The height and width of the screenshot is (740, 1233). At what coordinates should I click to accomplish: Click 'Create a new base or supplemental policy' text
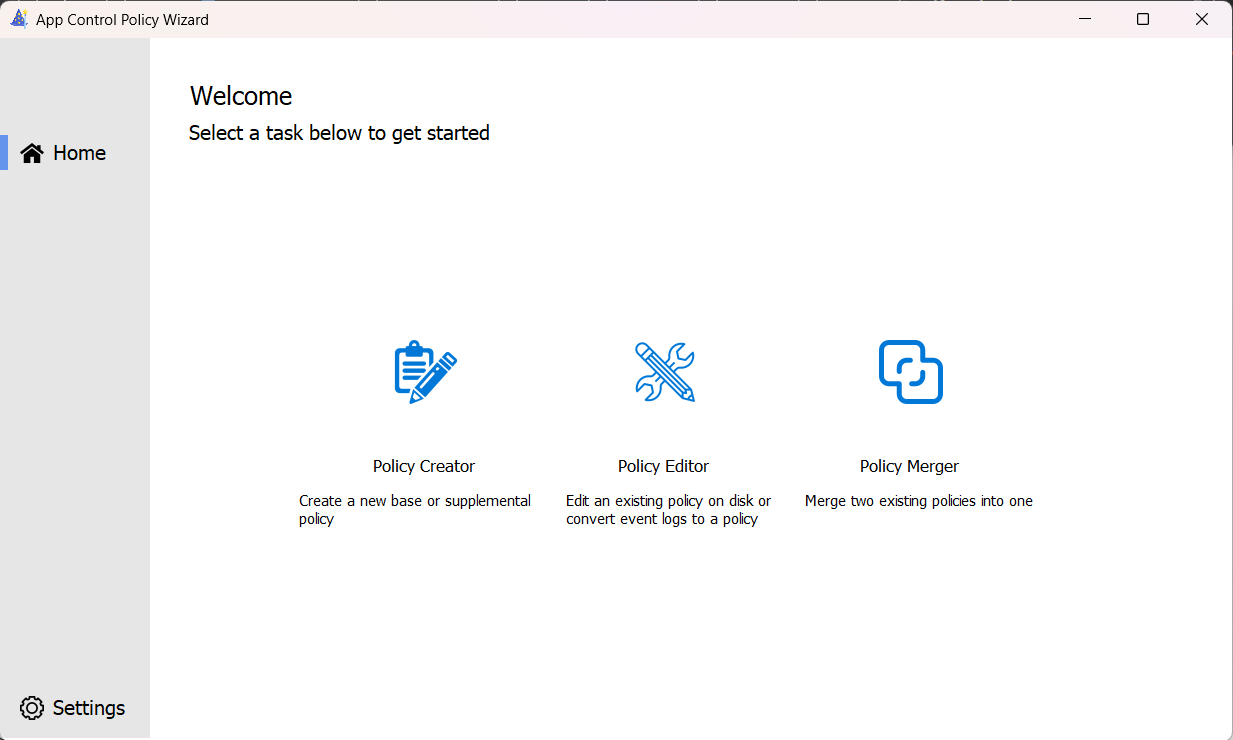point(415,510)
